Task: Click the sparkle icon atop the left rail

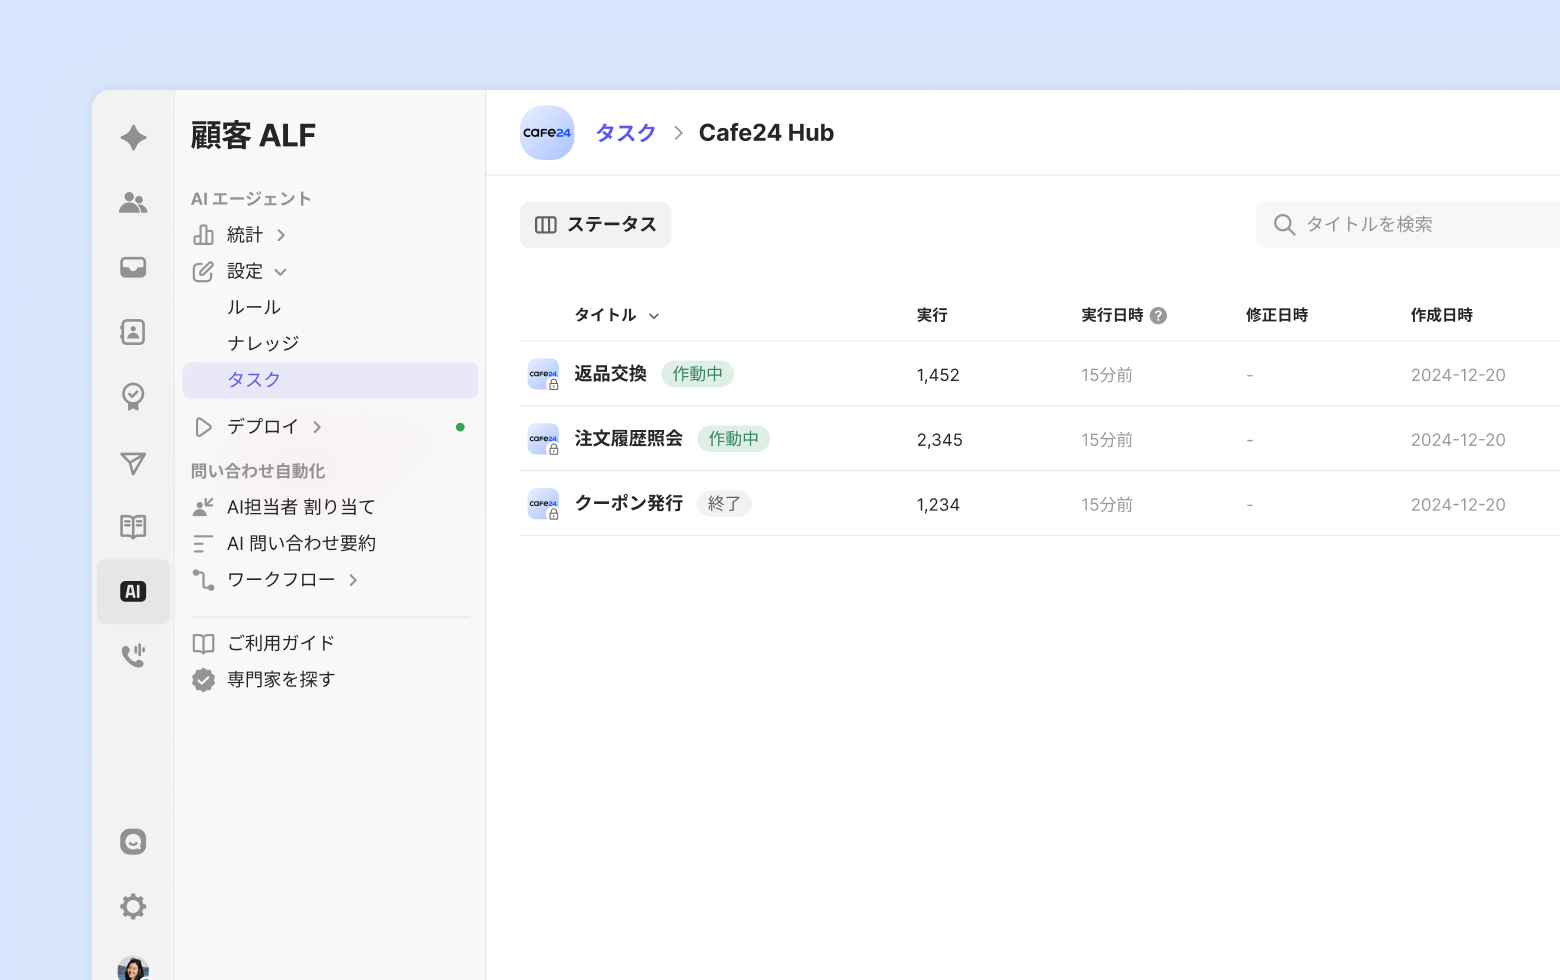Action: 133,138
